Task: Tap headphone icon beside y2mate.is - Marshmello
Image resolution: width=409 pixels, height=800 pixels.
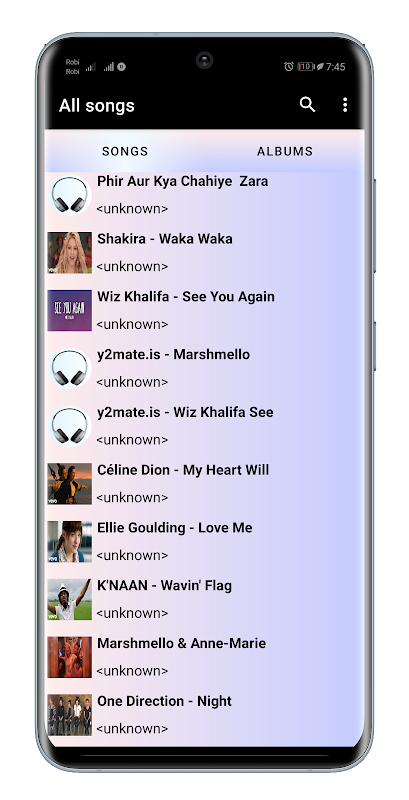Action: (70, 368)
